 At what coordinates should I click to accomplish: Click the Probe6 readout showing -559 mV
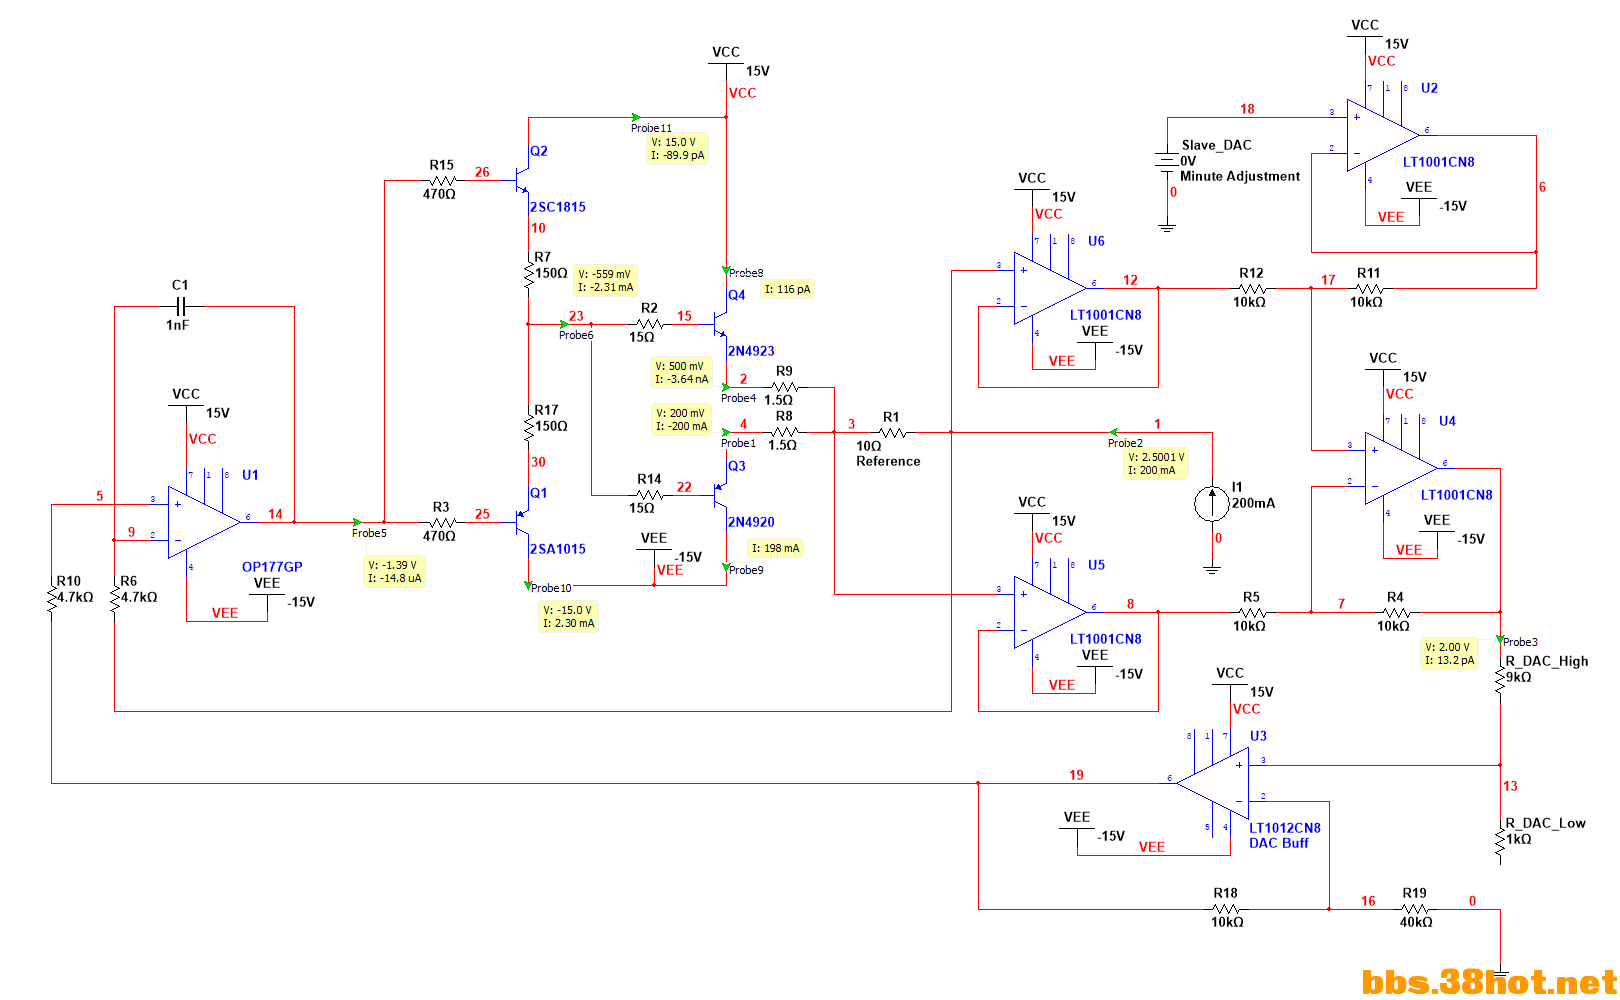click(x=605, y=280)
